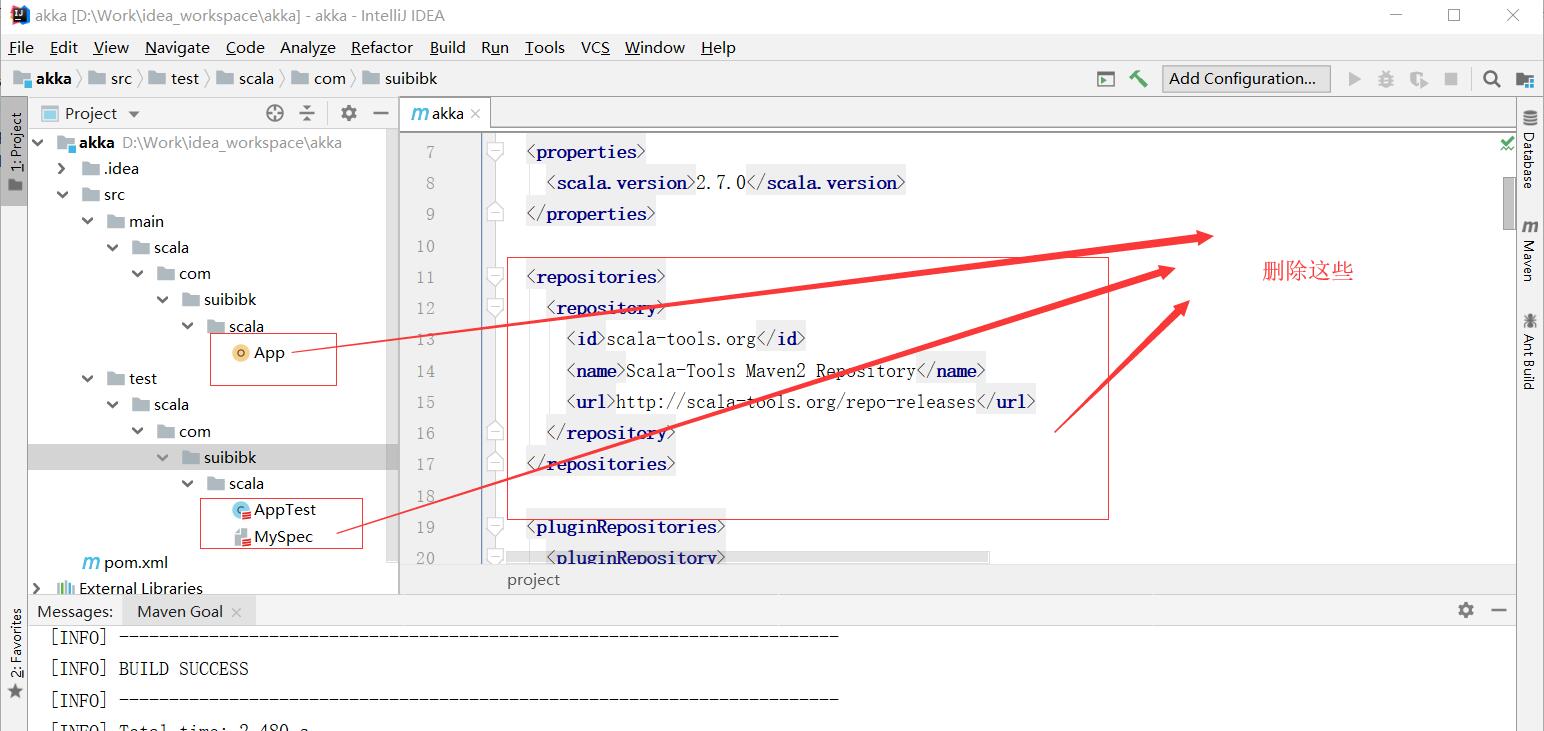Screen dimensions: 1544x731
Task: Open the VCS menu
Action: coord(595,47)
